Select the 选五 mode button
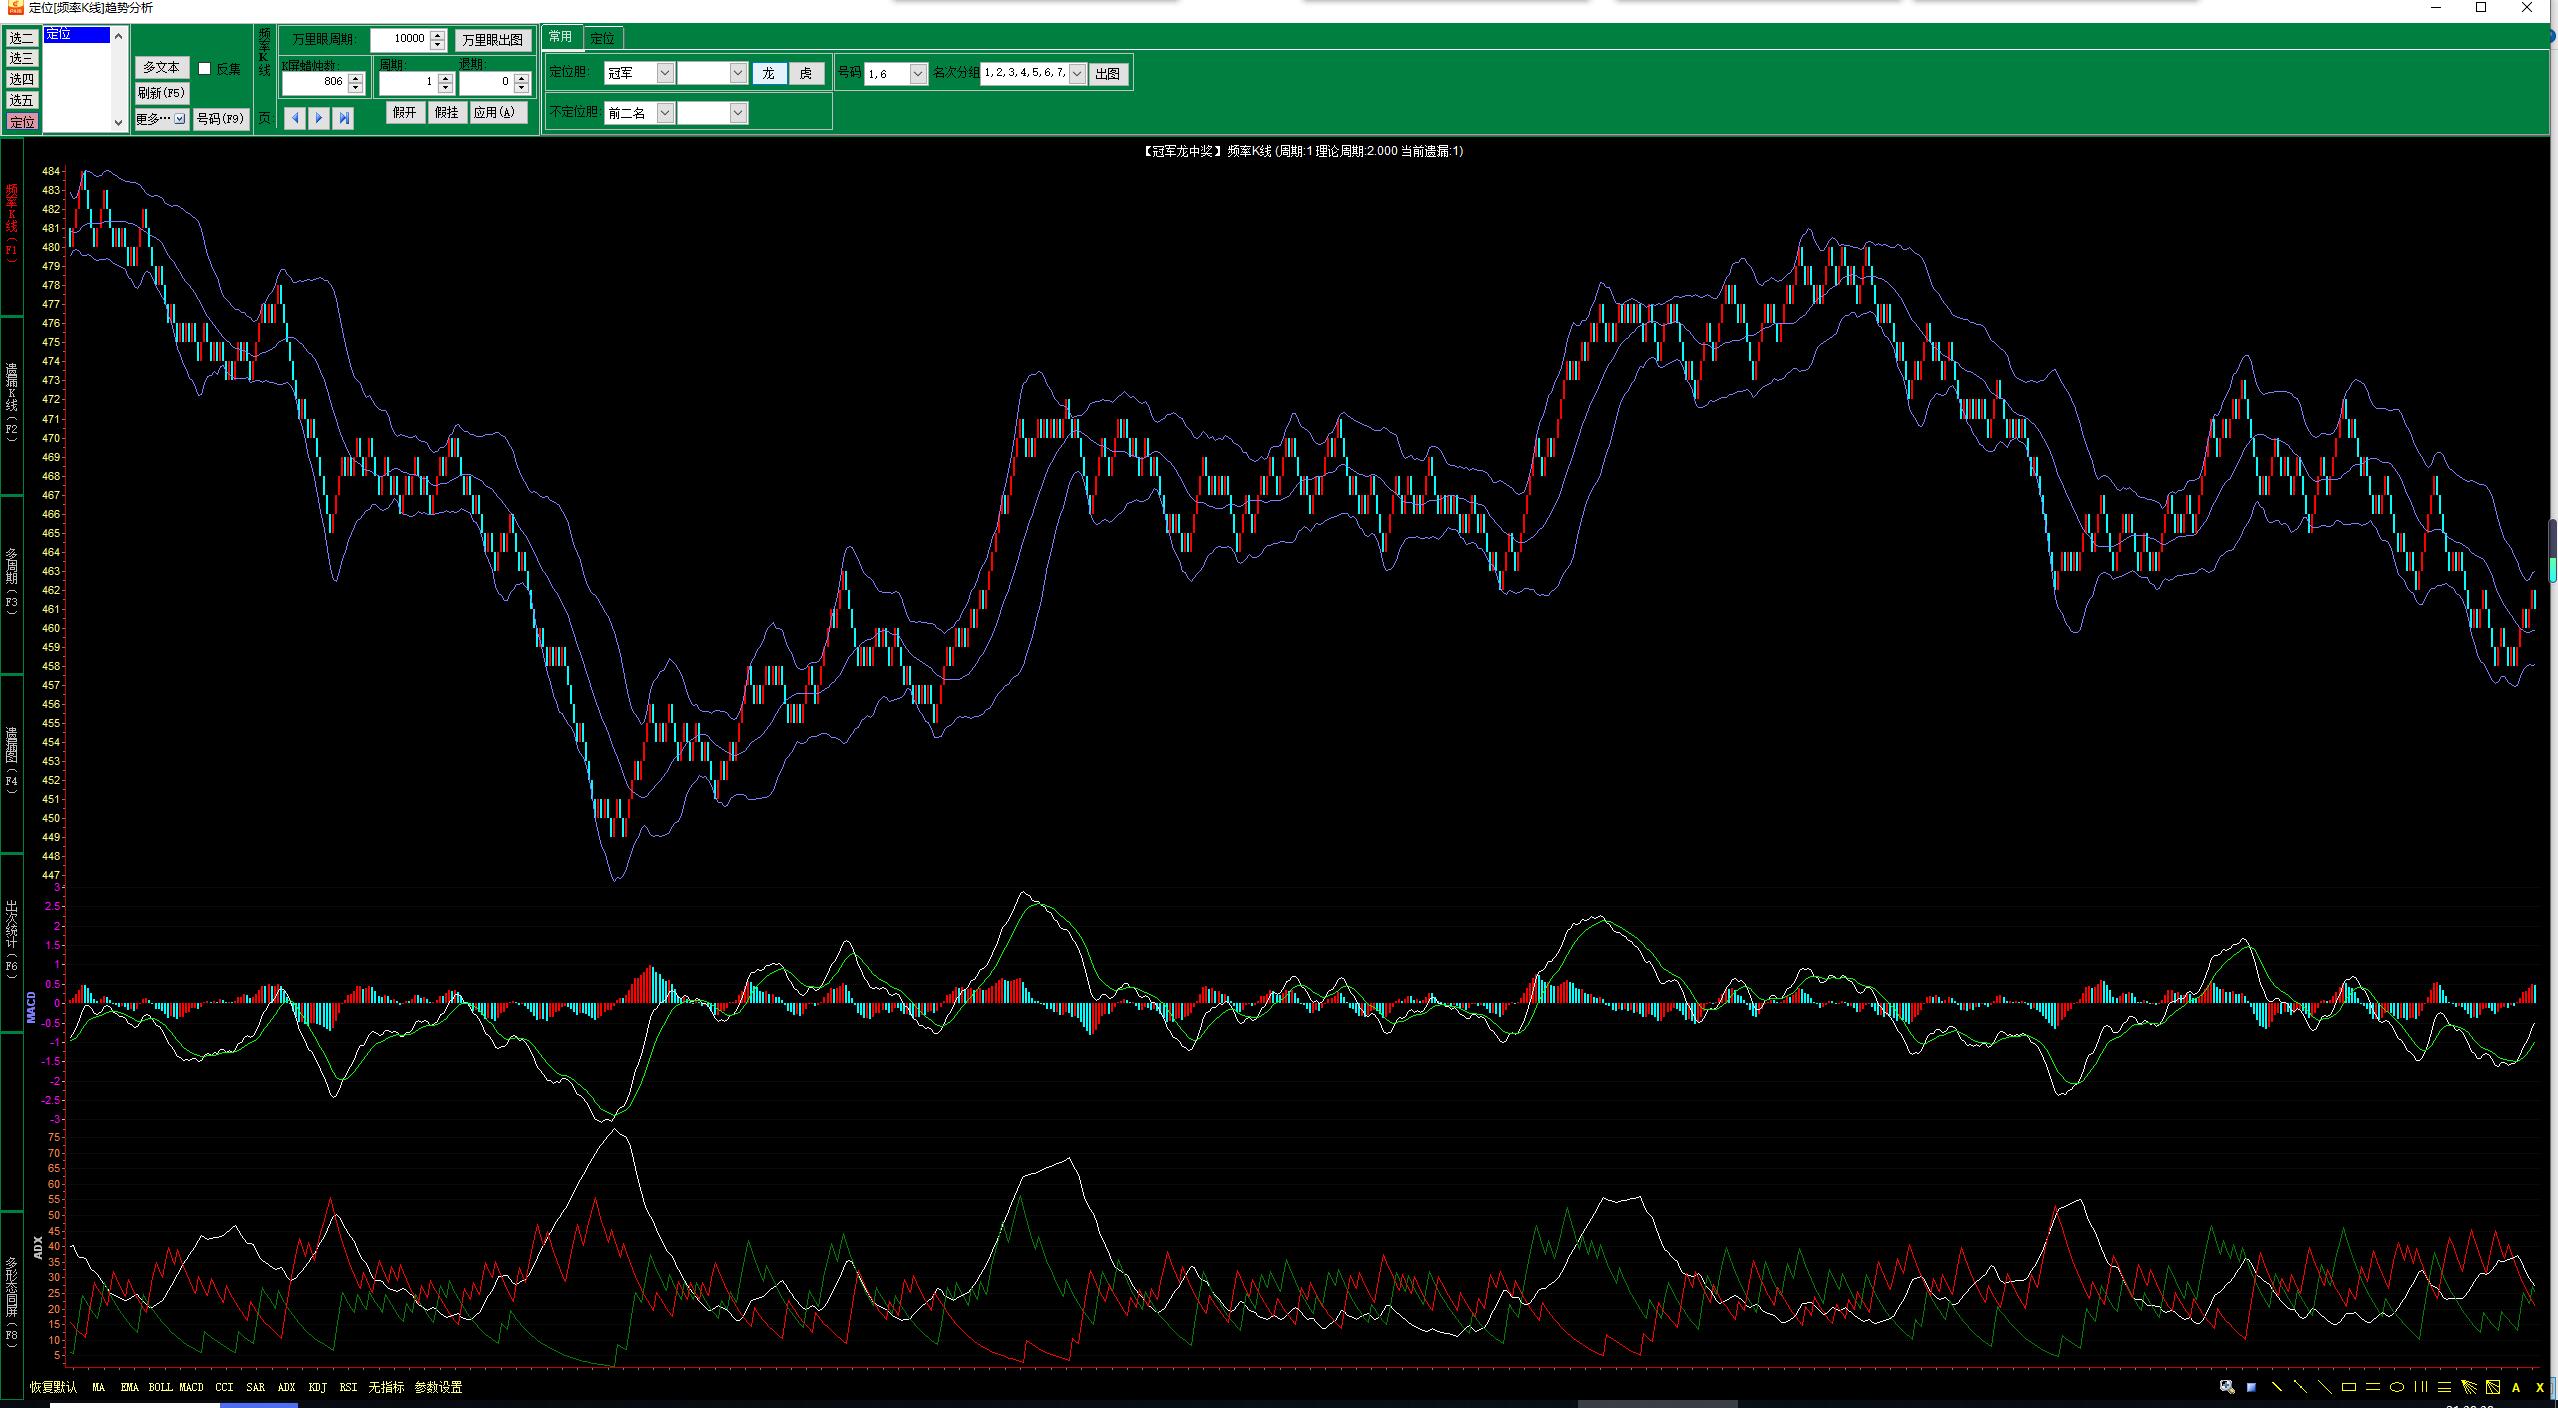The width and height of the screenshot is (2558, 1408). (x=22, y=100)
